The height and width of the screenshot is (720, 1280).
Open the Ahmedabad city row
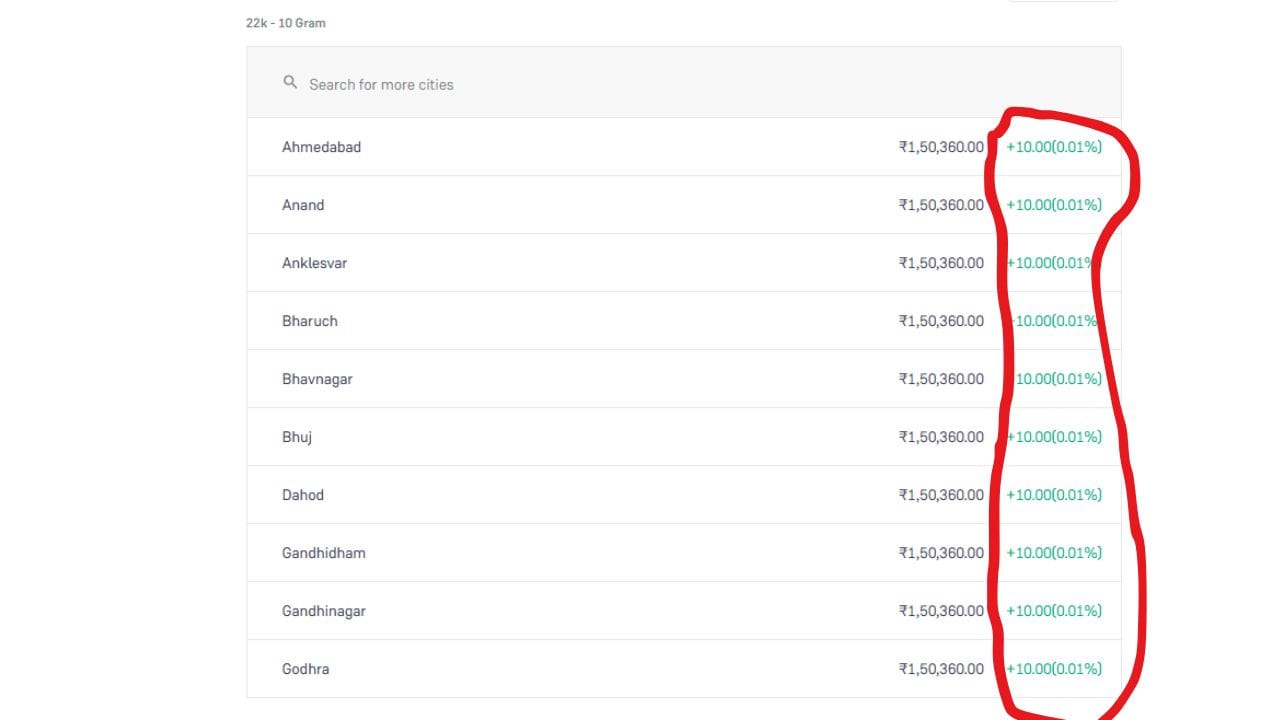(x=684, y=147)
